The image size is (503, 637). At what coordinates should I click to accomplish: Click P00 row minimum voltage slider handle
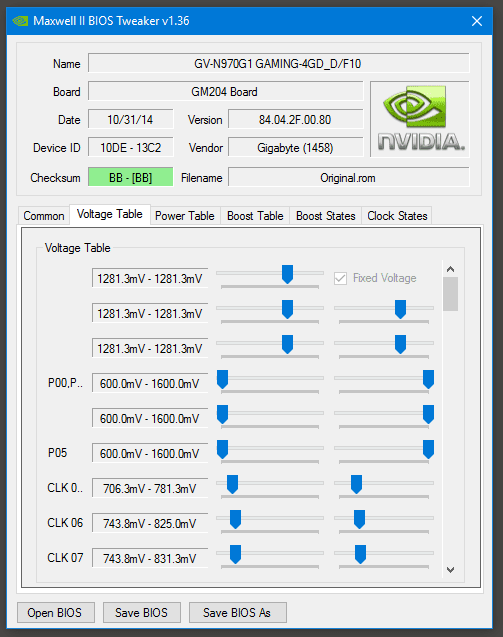tap(222, 379)
